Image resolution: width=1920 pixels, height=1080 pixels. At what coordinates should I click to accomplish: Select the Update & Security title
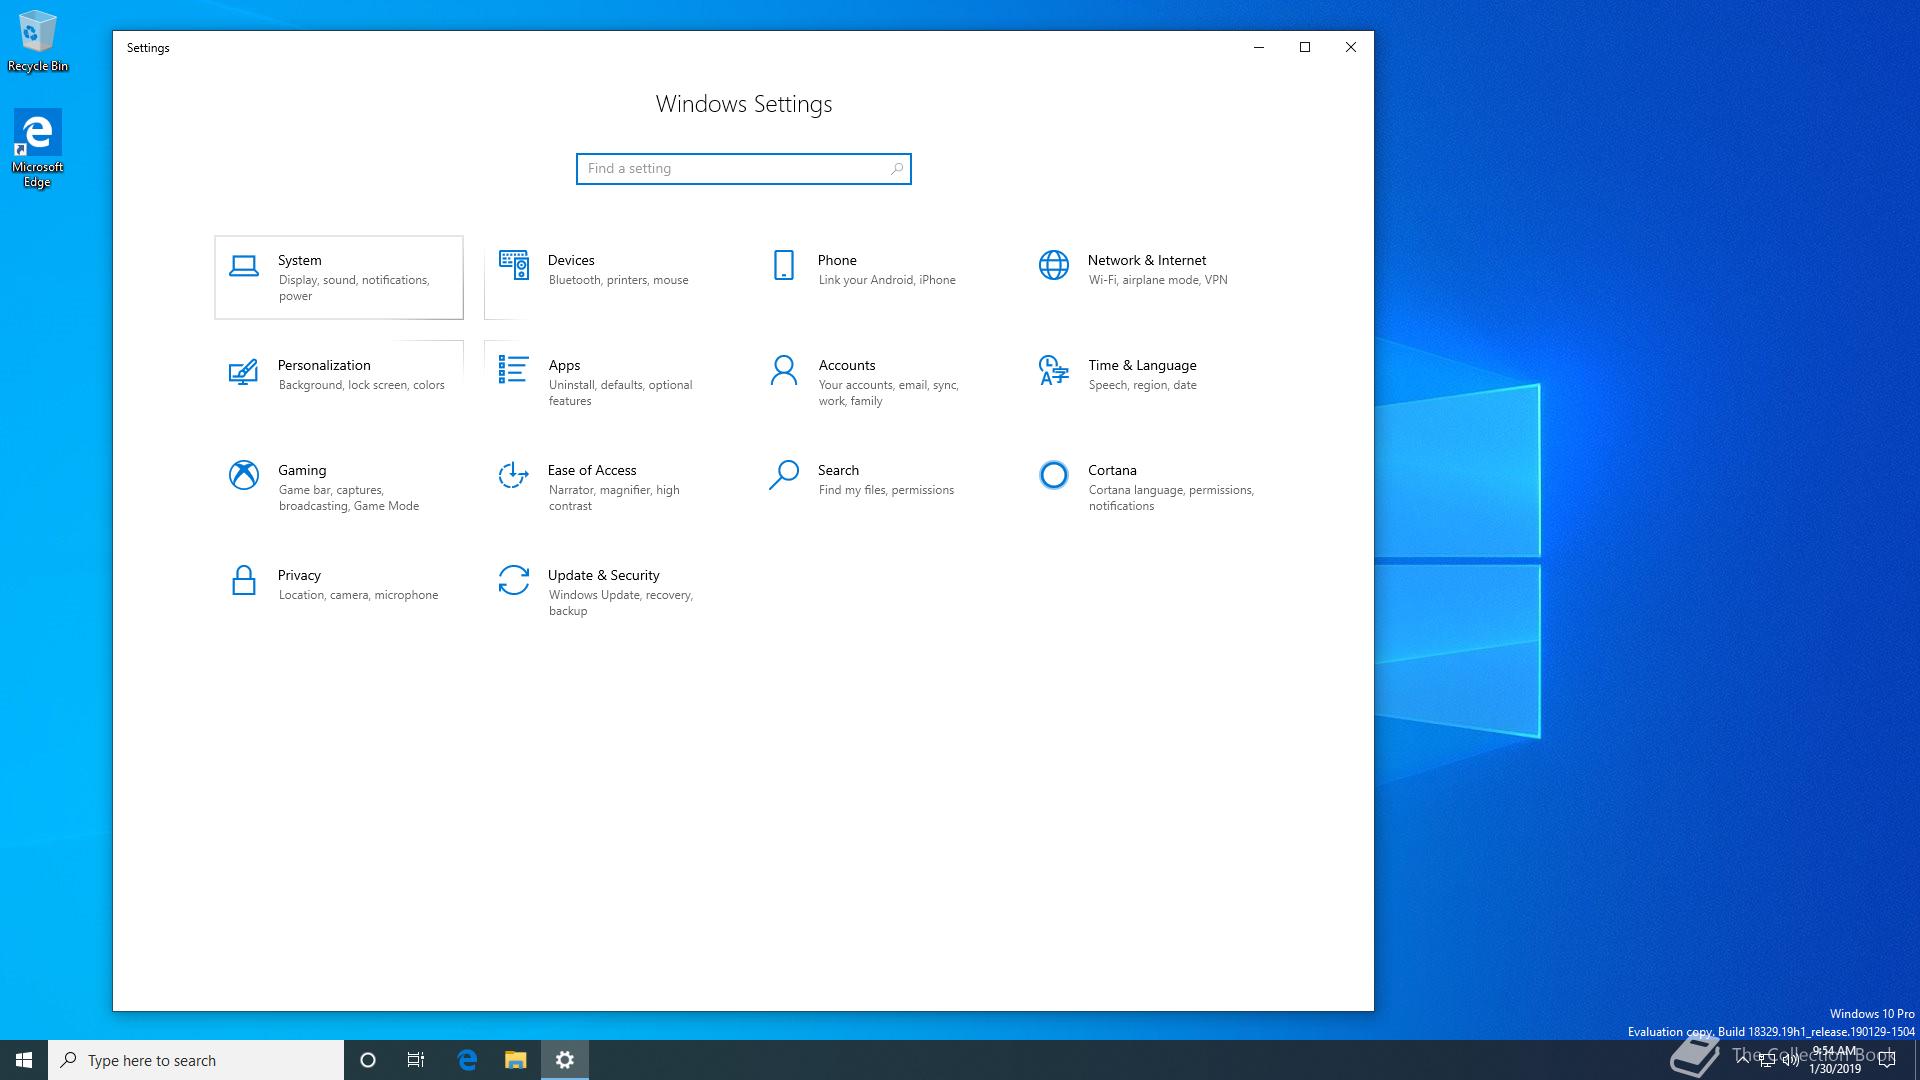pos(603,576)
